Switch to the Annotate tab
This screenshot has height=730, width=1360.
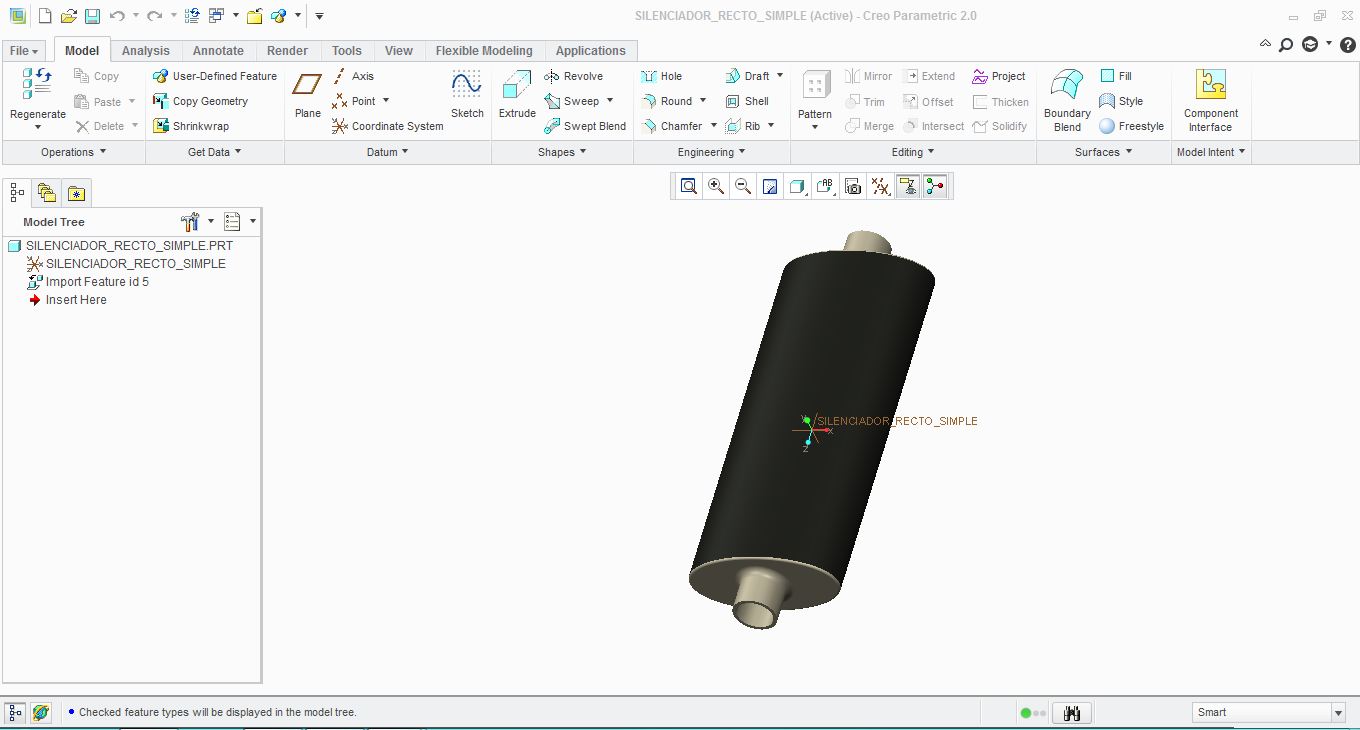click(x=218, y=51)
